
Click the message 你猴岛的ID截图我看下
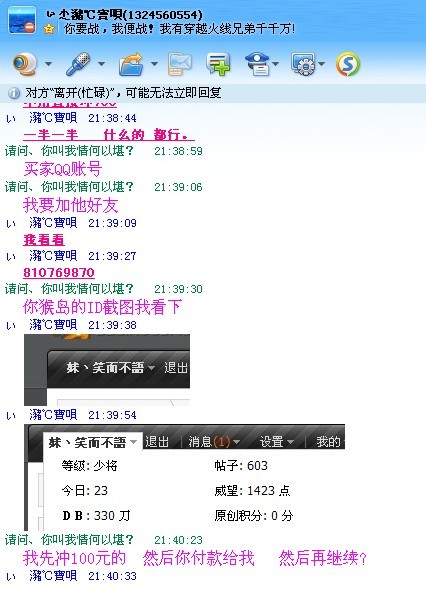click(103, 307)
